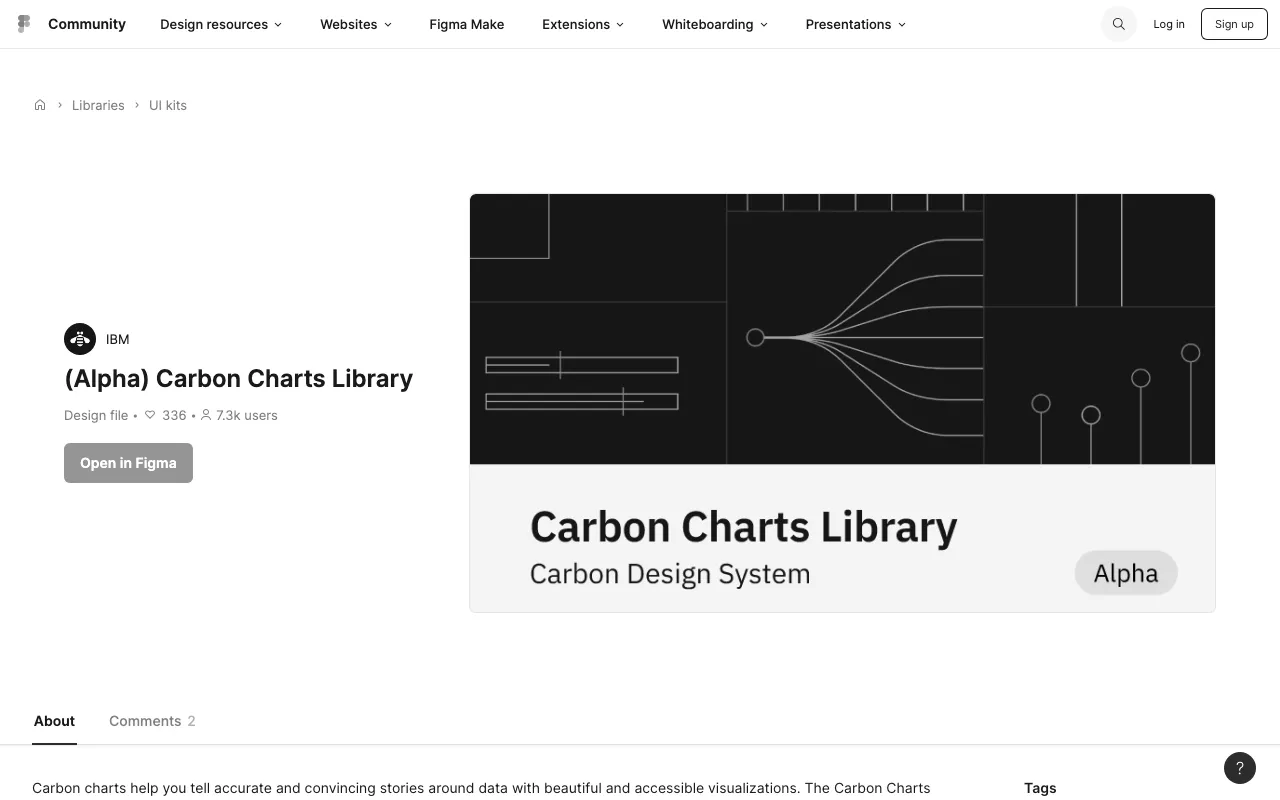Click the 7.3k users text
1280x800 pixels.
[247, 415]
